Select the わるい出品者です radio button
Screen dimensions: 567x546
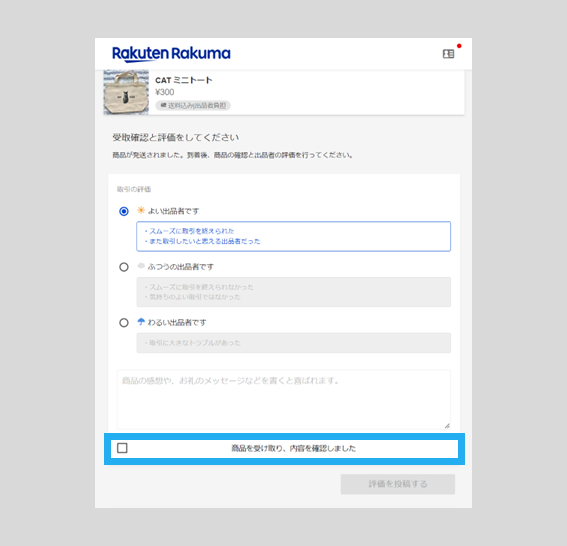pos(124,323)
